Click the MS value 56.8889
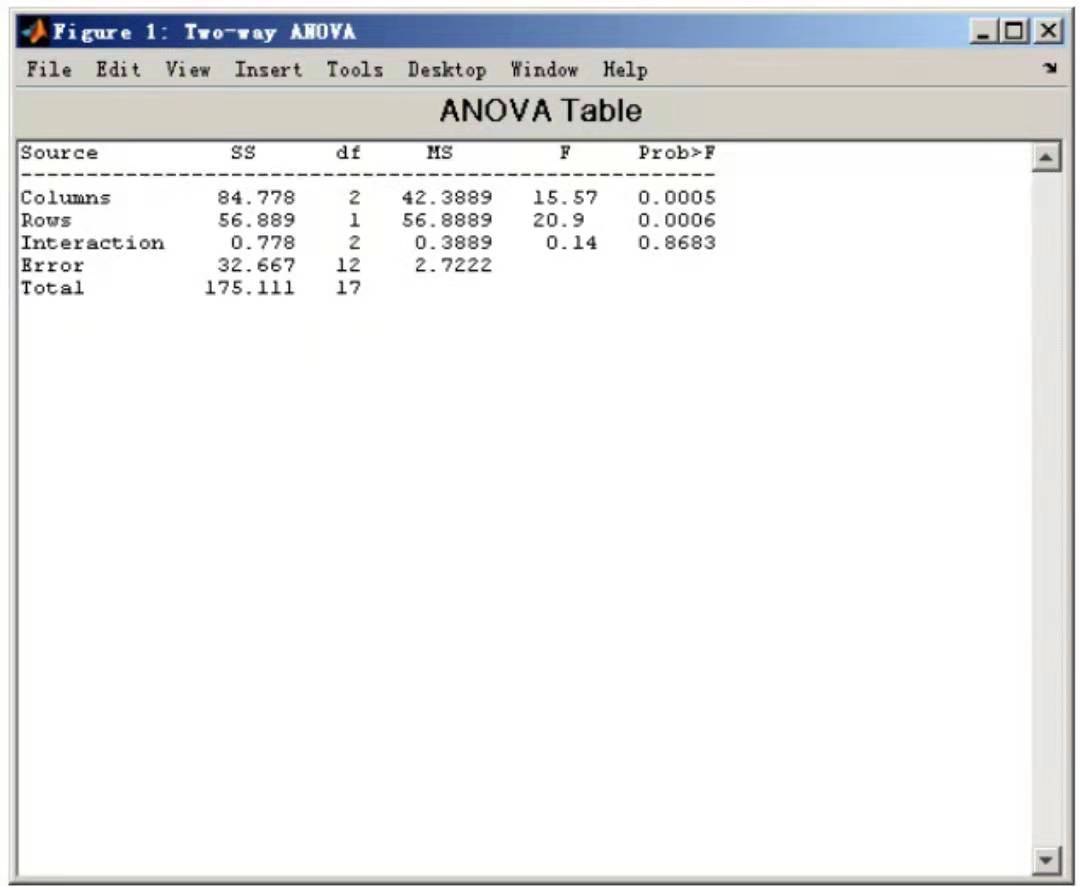Viewport: 1080px width, 887px height. click(447, 220)
